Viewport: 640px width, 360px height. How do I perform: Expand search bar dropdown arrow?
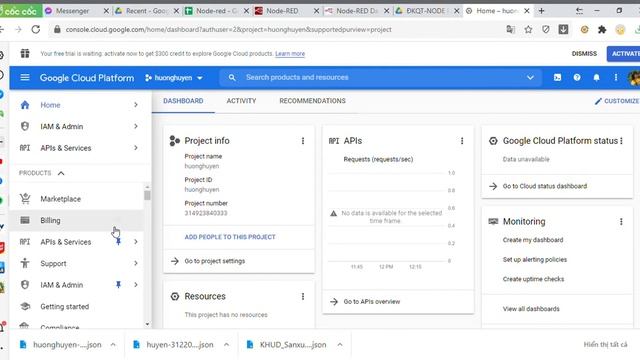[530, 78]
